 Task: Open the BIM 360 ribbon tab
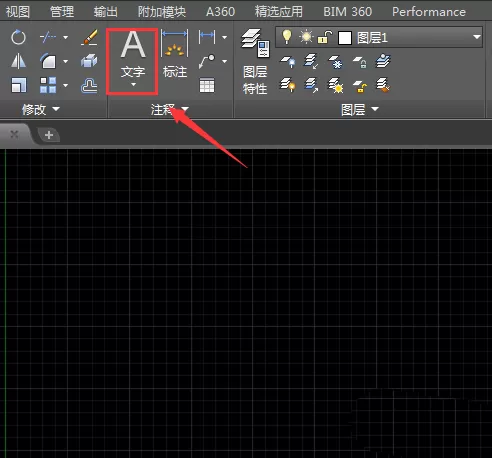(x=348, y=12)
